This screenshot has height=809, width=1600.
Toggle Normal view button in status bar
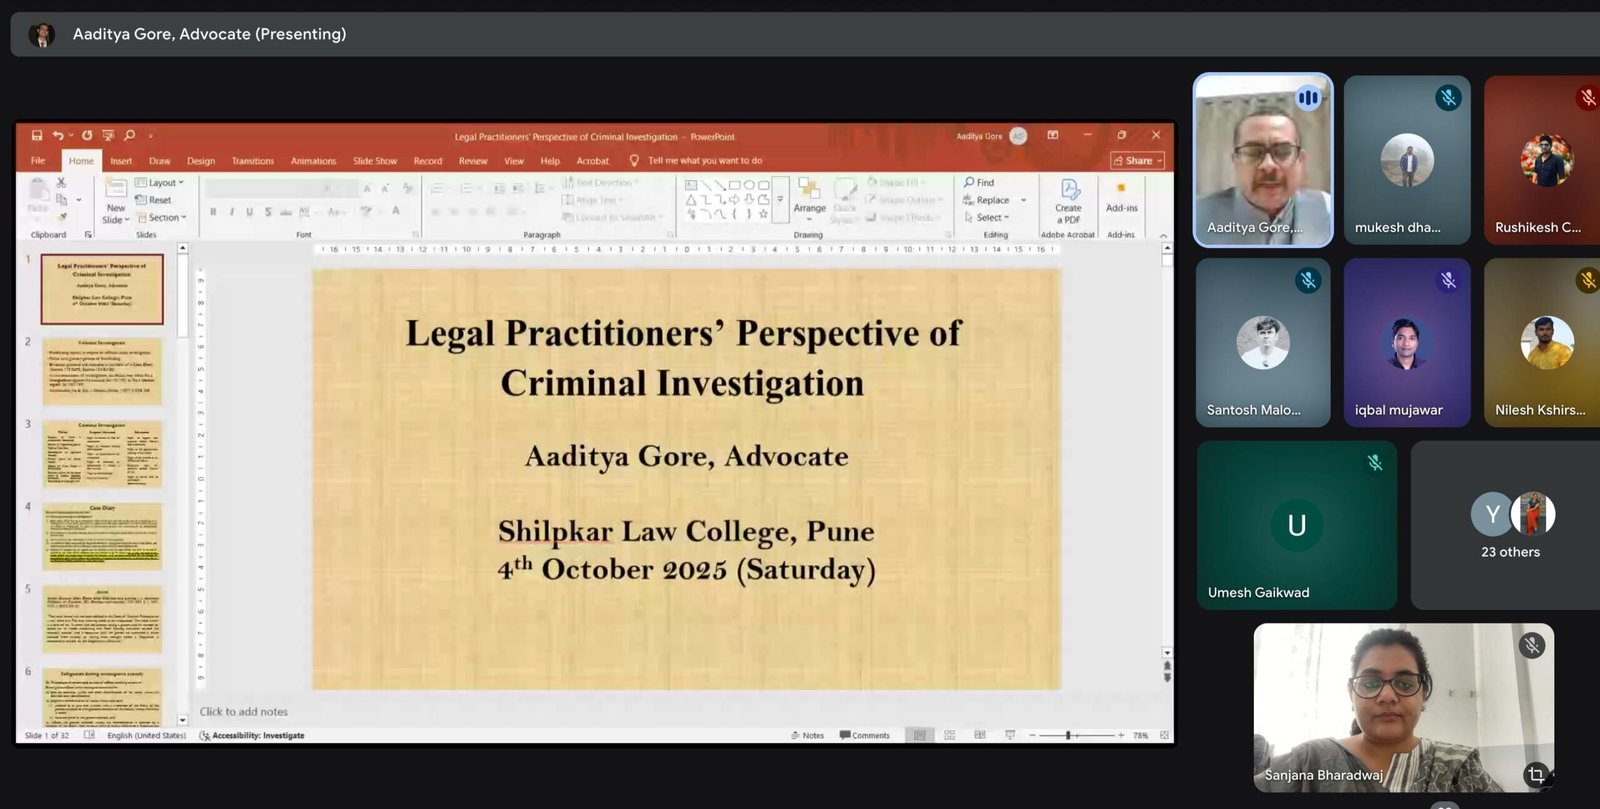tap(919, 735)
